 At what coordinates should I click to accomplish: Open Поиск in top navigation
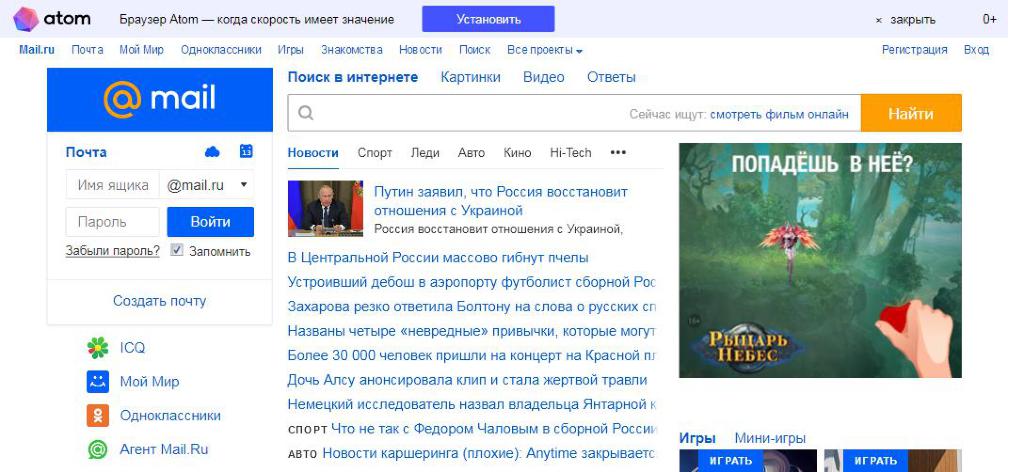click(475, 50)
